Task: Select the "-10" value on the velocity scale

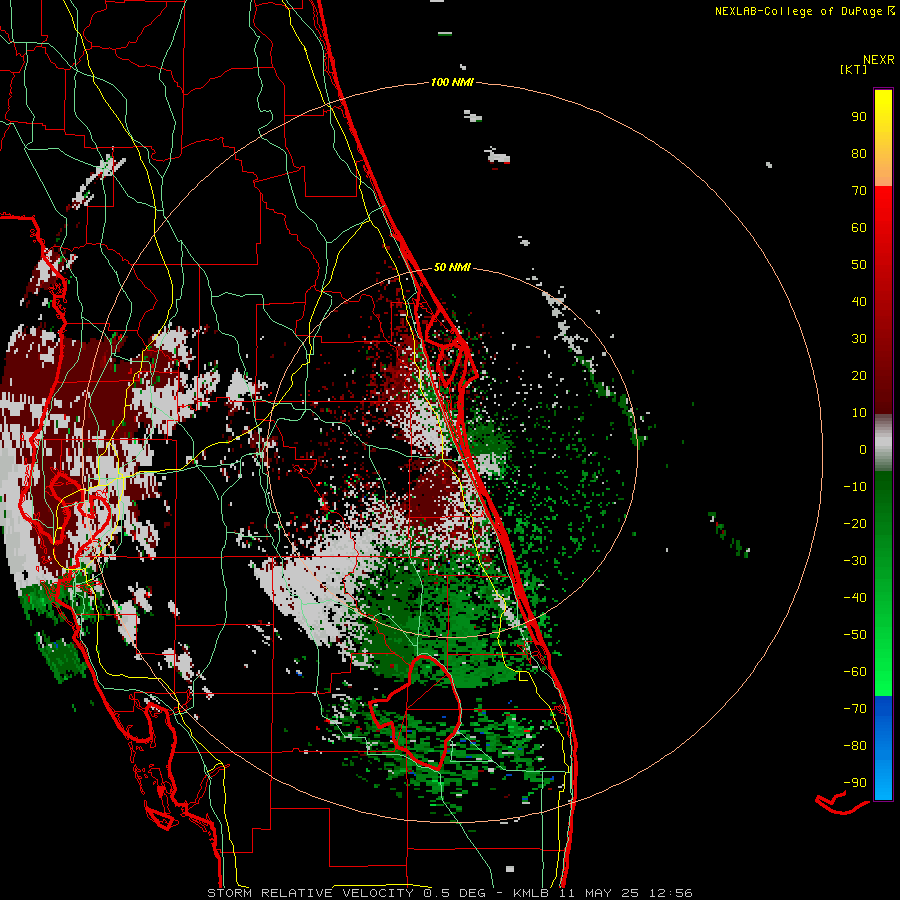Action: pos(855,486)
